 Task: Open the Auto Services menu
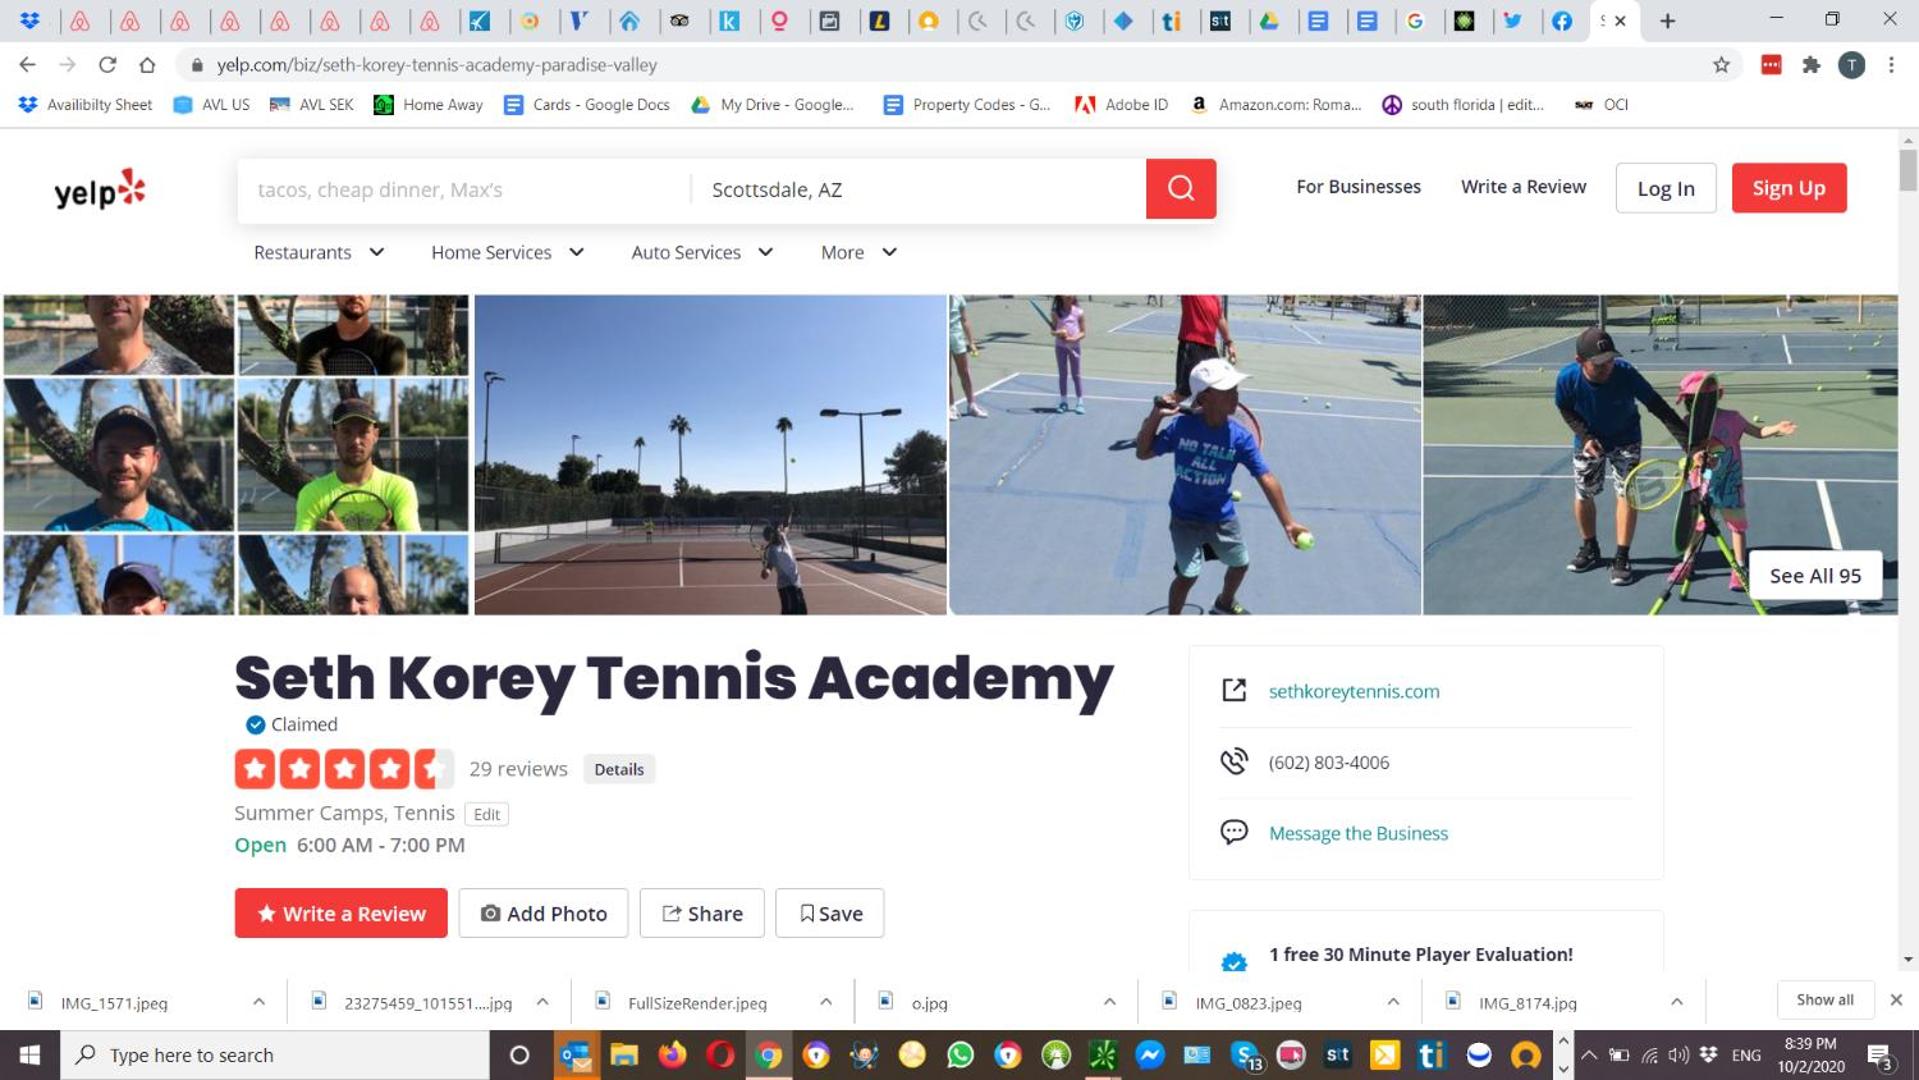pyautogui.click(x=701, y=252)
